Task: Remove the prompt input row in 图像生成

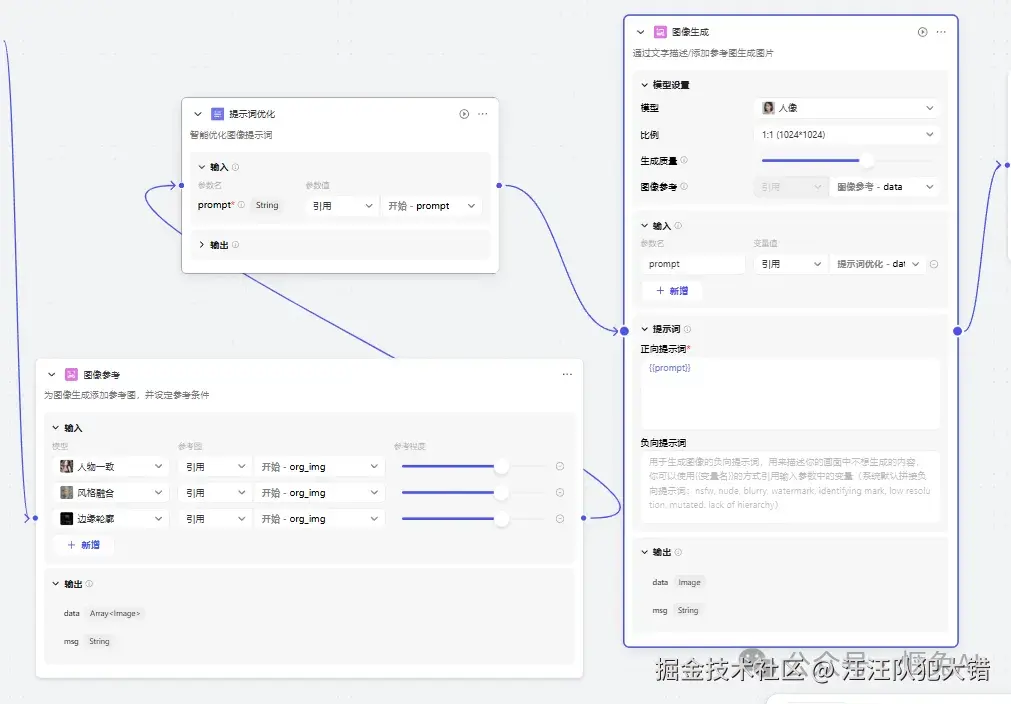Action: [932, 263]
